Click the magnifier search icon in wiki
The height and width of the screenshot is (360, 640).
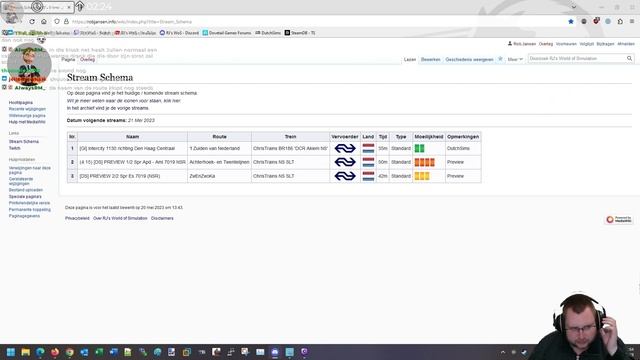629,59
